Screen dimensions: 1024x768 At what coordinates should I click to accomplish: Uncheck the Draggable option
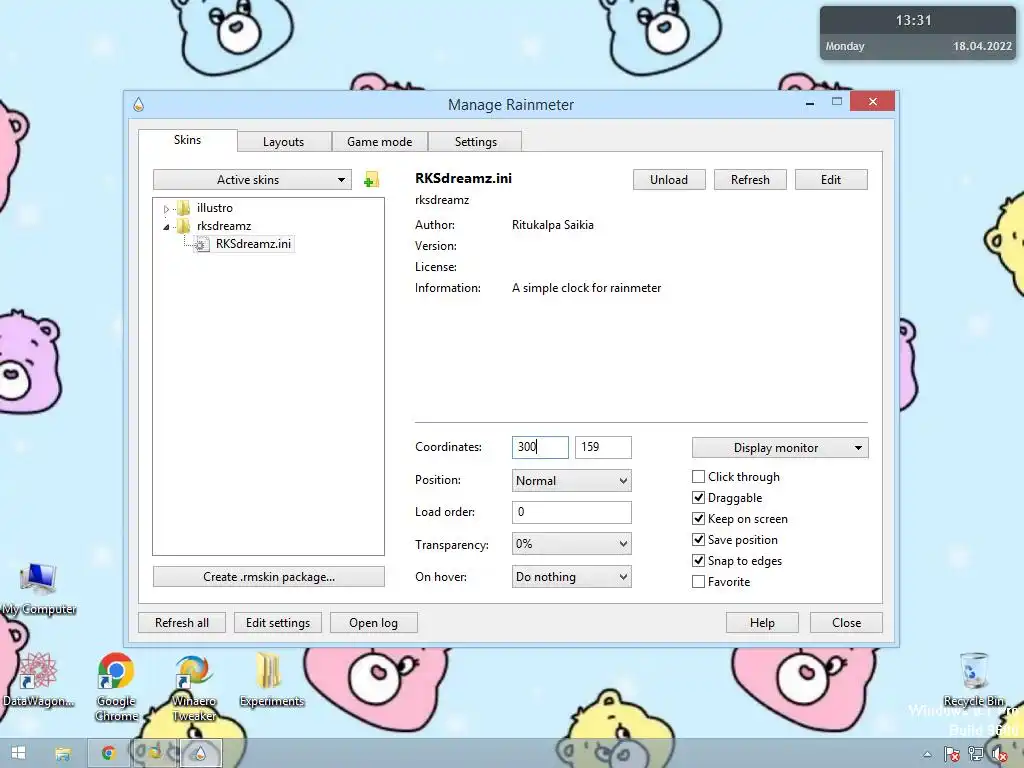click(698, 498)
